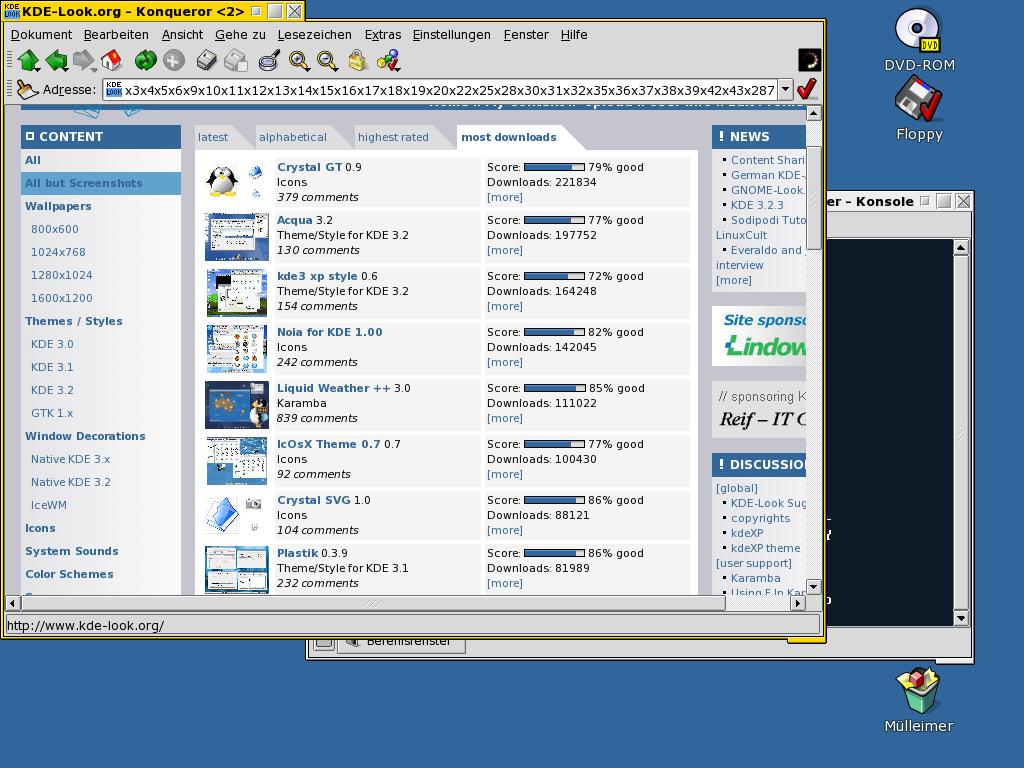Expand the Back button history dropdown
This screenshot has width=1024, height=768.
pyautogui.click(x=66, y=69)
